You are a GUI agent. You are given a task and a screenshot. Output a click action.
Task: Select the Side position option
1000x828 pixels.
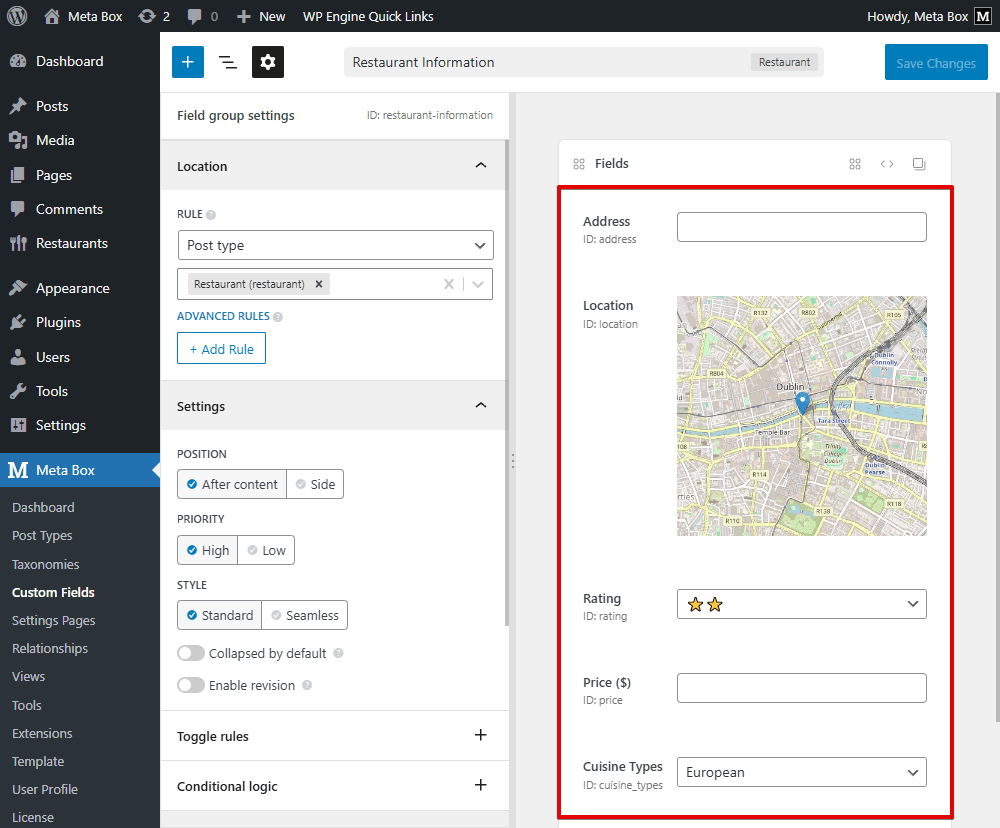pyautogui.click(x=314, y=484)
